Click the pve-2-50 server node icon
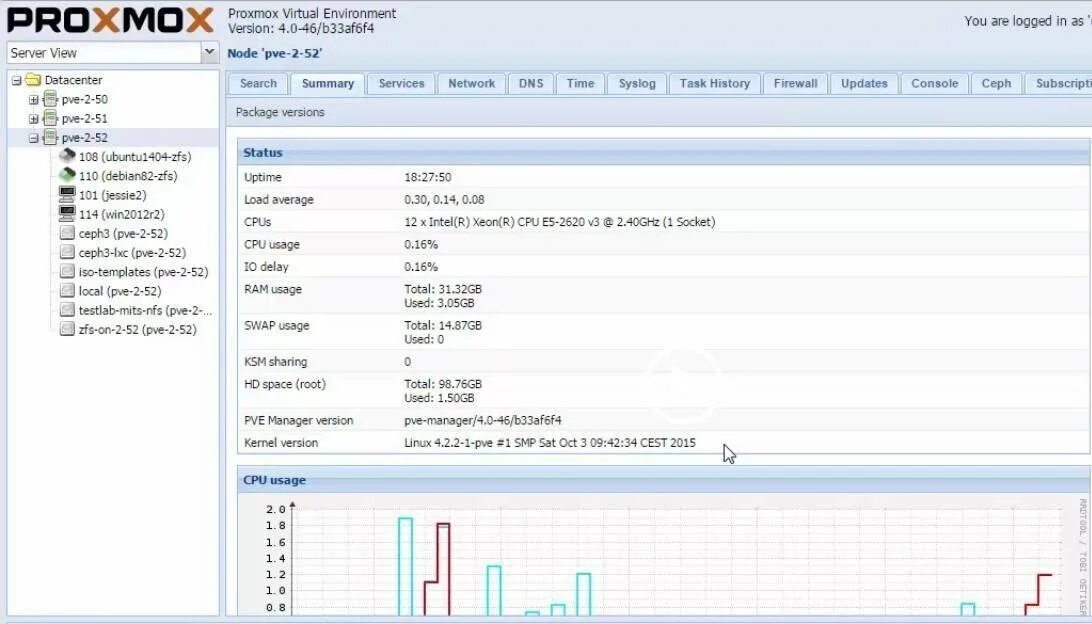 50,99
